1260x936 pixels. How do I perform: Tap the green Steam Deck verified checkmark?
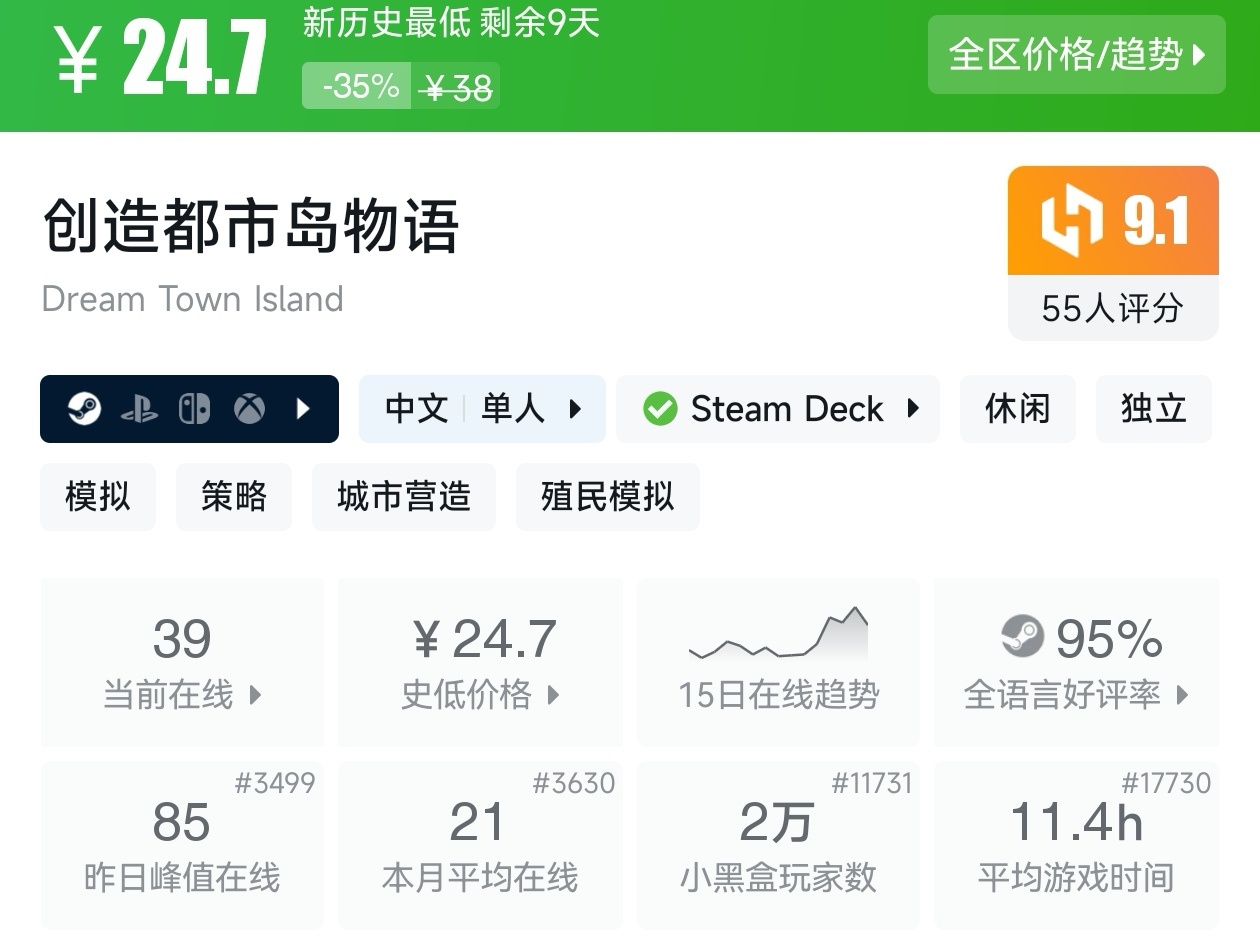[660, 409]
